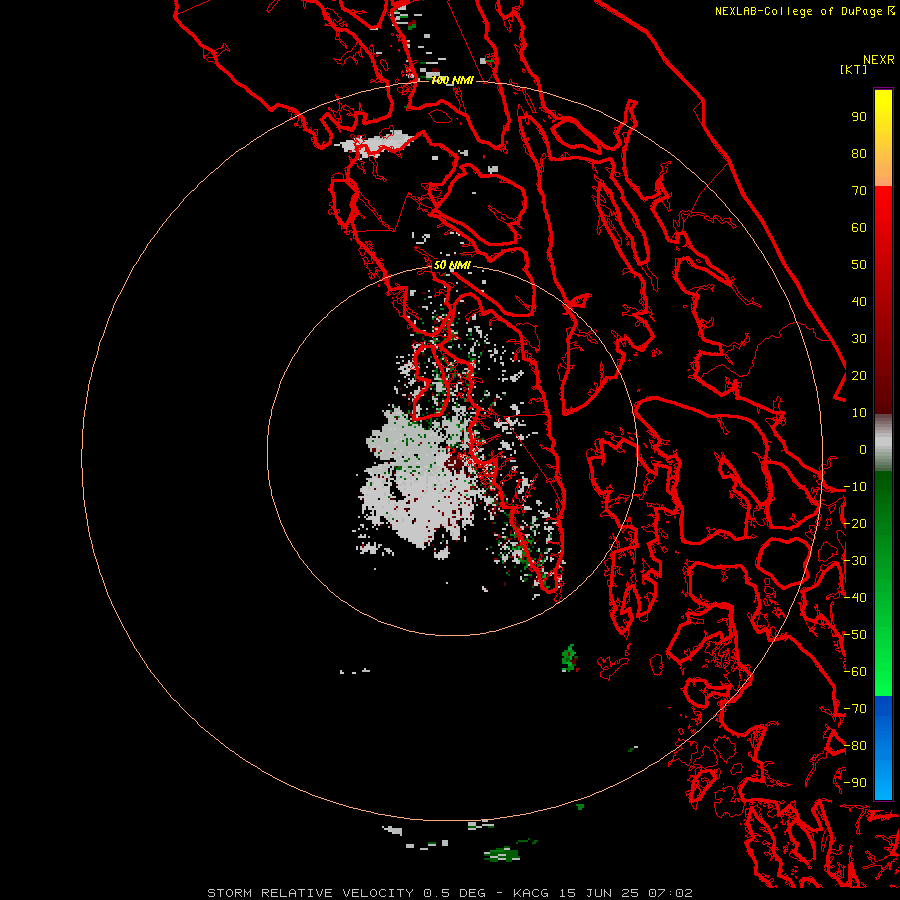Click the [KT] units label
Viewport: 900px width, 900px height.
(853, 69)
